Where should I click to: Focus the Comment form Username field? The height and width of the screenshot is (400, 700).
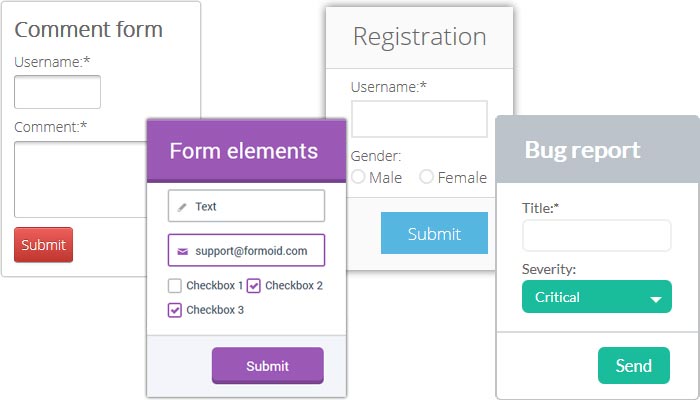[x=57, y=92]
